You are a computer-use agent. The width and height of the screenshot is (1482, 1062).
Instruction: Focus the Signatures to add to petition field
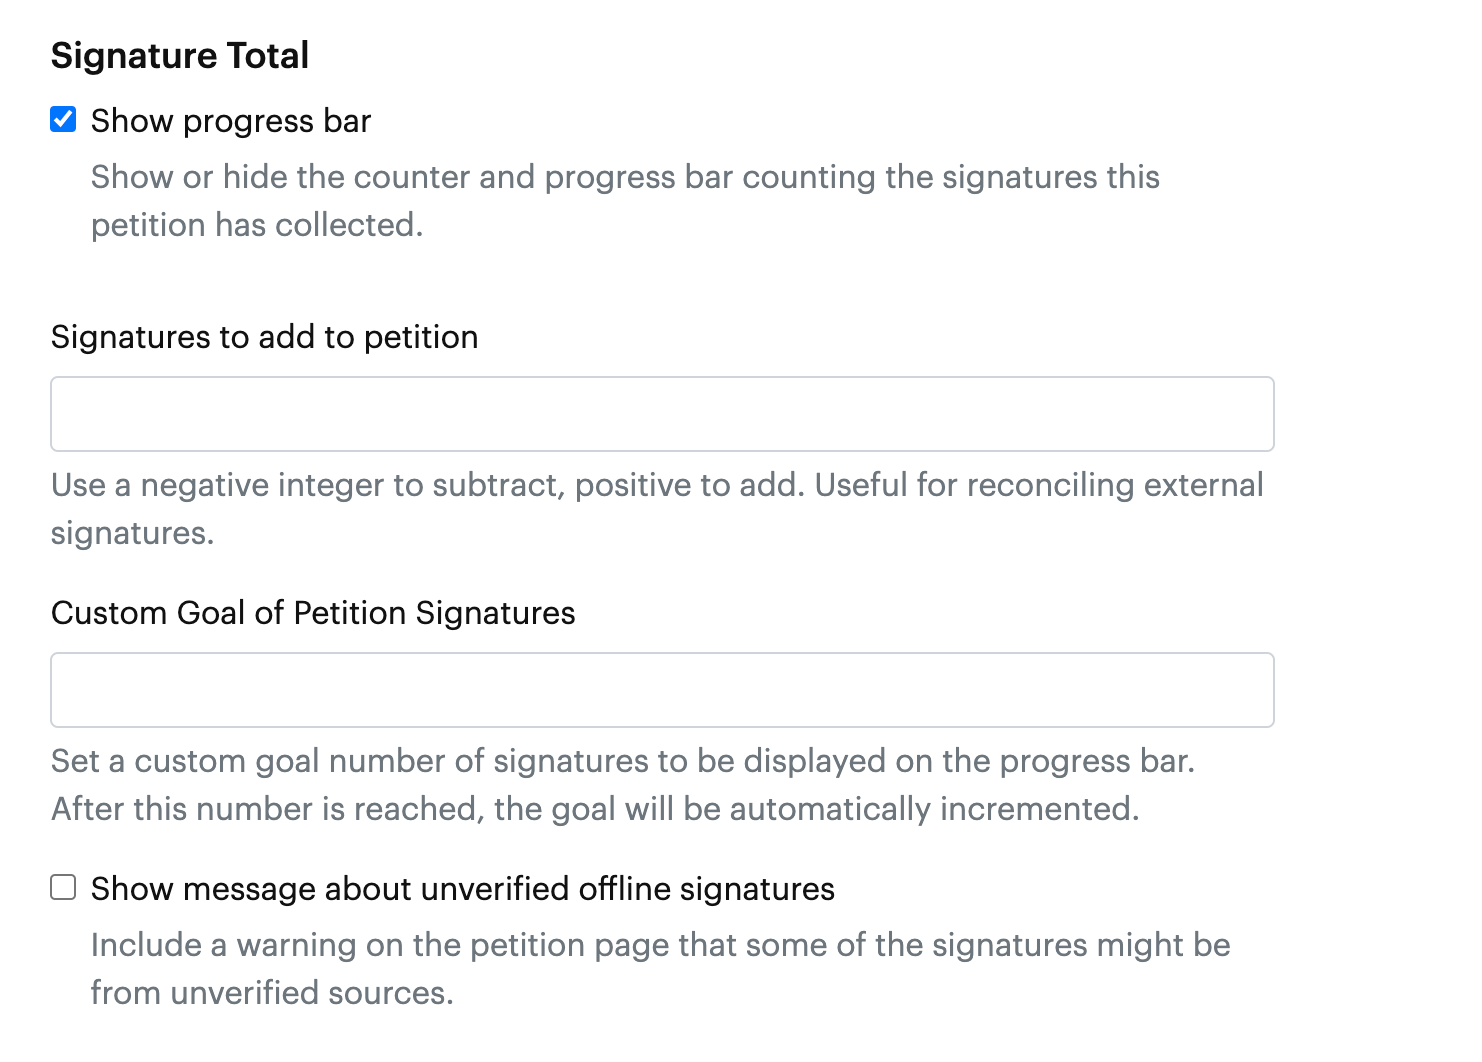point(662,414)
